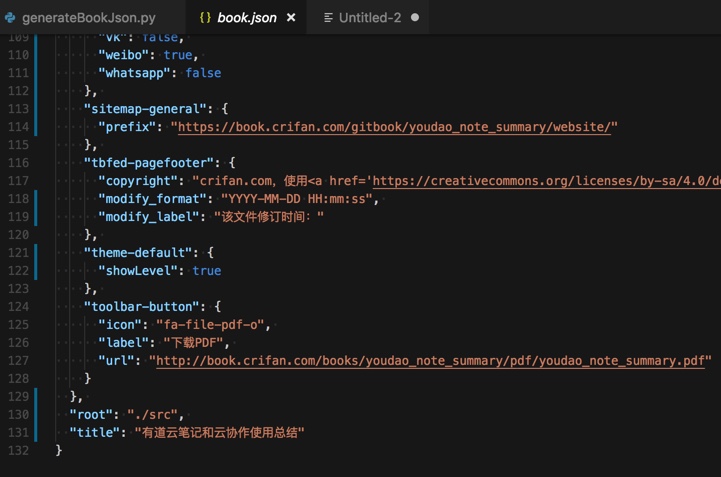Click the "fa-file-pdf-o" icon value

[212, 325]
